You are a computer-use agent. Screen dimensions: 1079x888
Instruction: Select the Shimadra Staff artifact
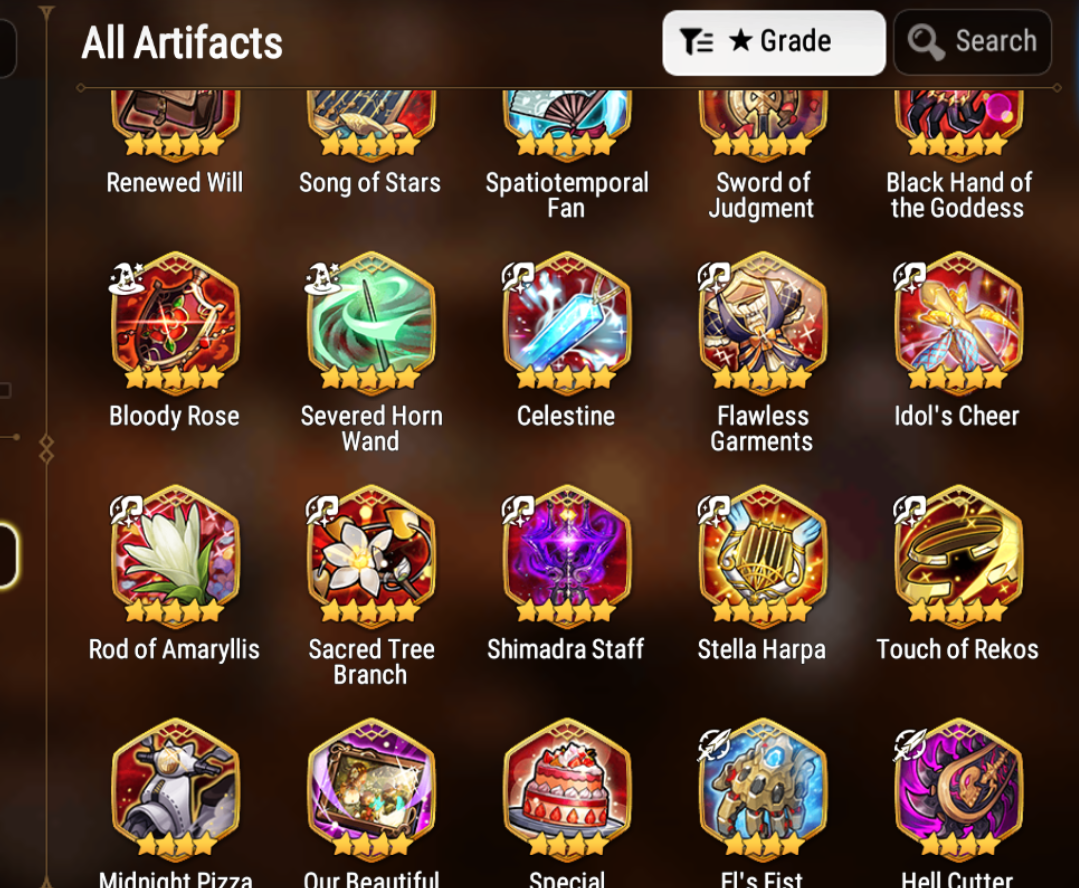566,556
